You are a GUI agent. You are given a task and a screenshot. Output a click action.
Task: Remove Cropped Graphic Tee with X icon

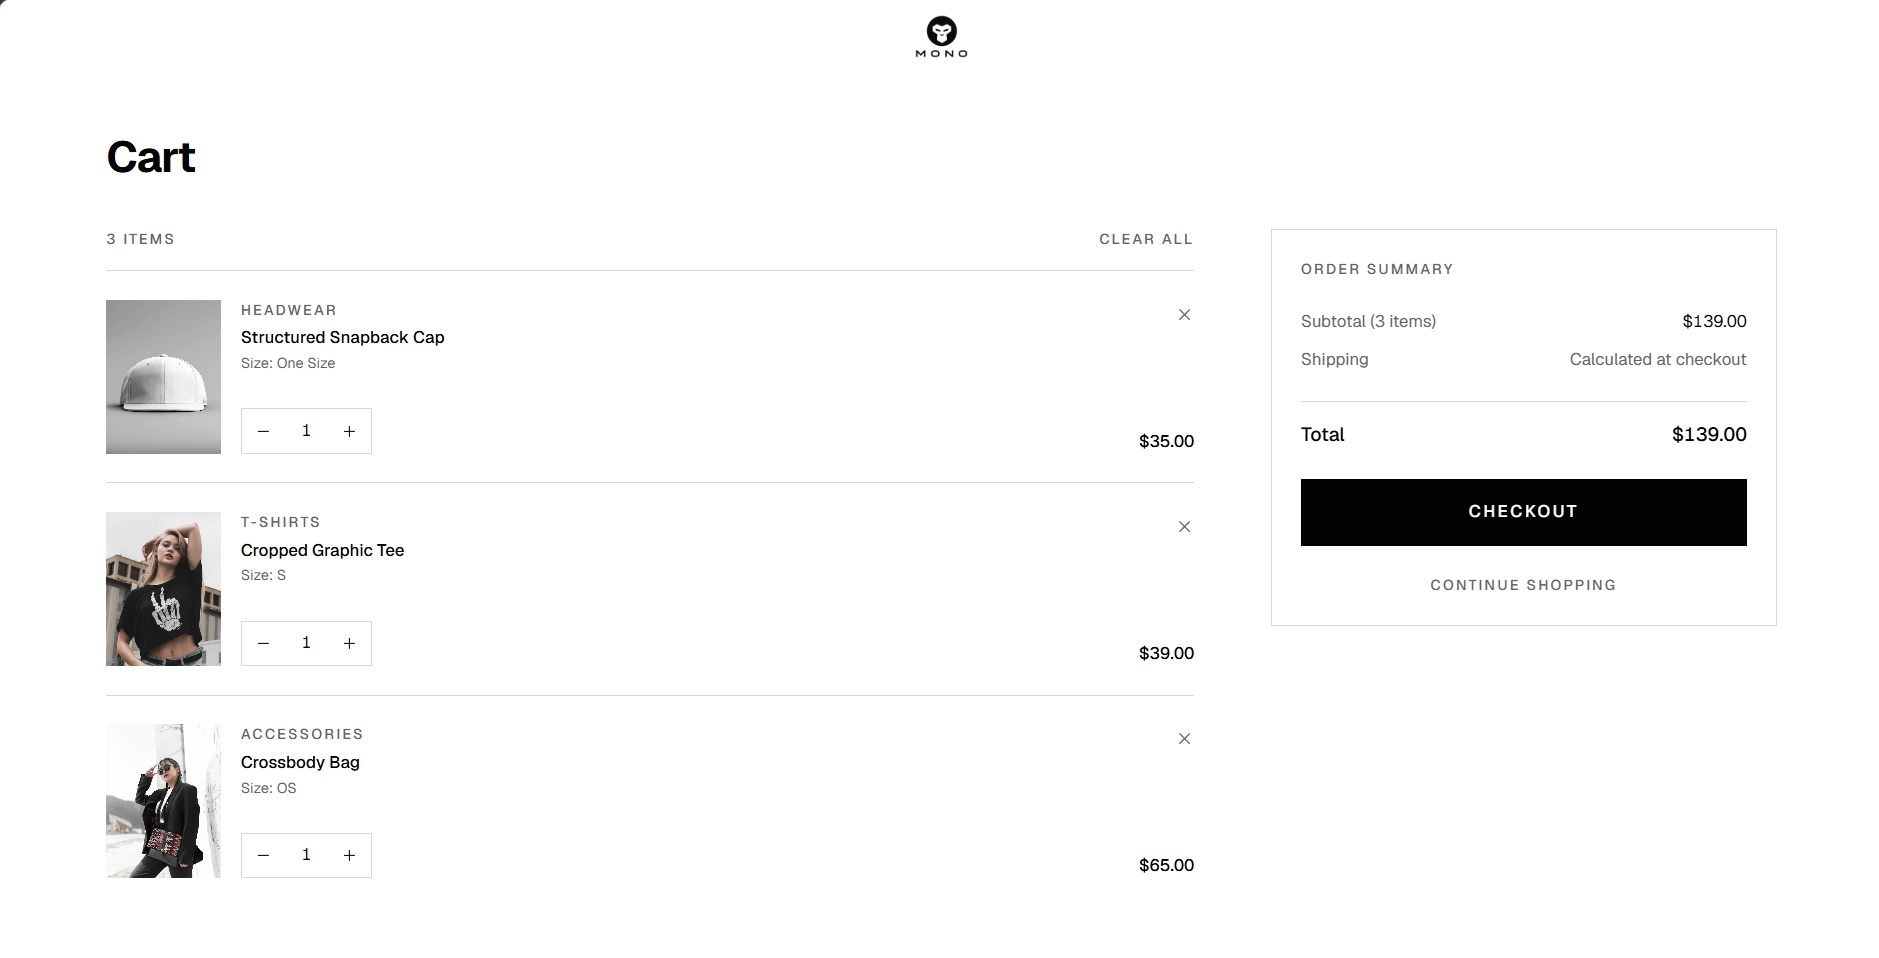pyautogui.click(x=1184, y=527)
